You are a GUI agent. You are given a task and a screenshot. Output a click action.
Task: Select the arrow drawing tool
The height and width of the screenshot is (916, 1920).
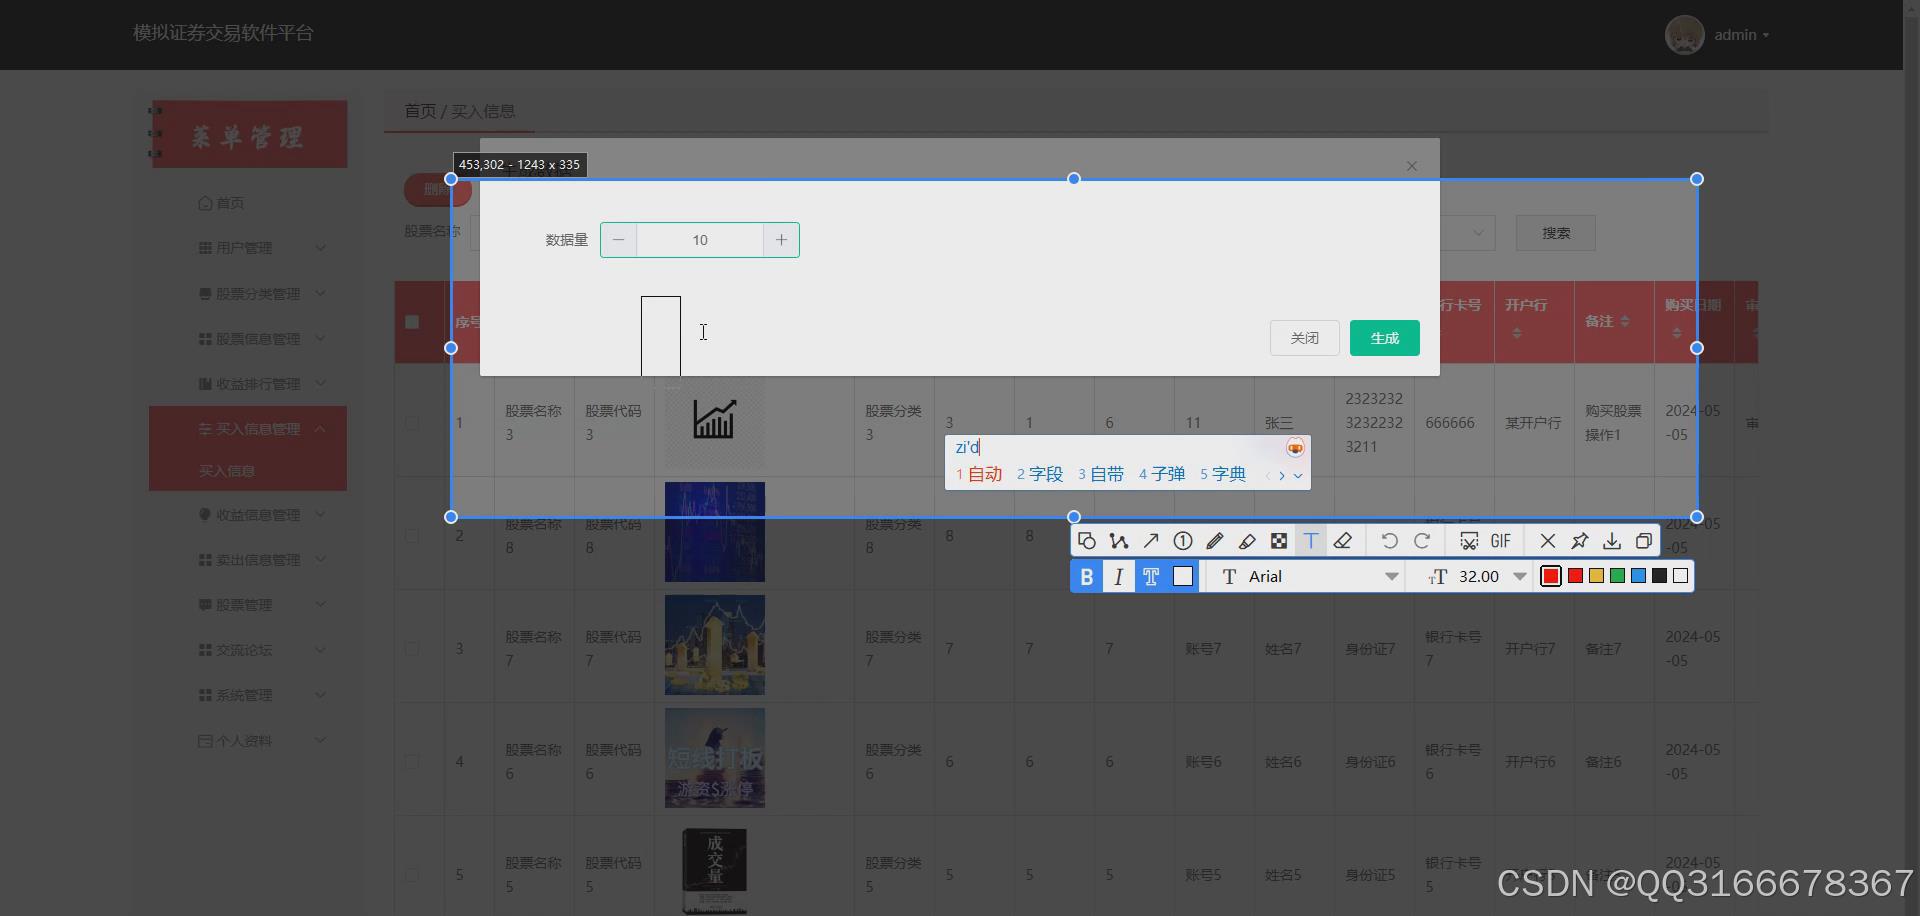tap(1151, 541)
